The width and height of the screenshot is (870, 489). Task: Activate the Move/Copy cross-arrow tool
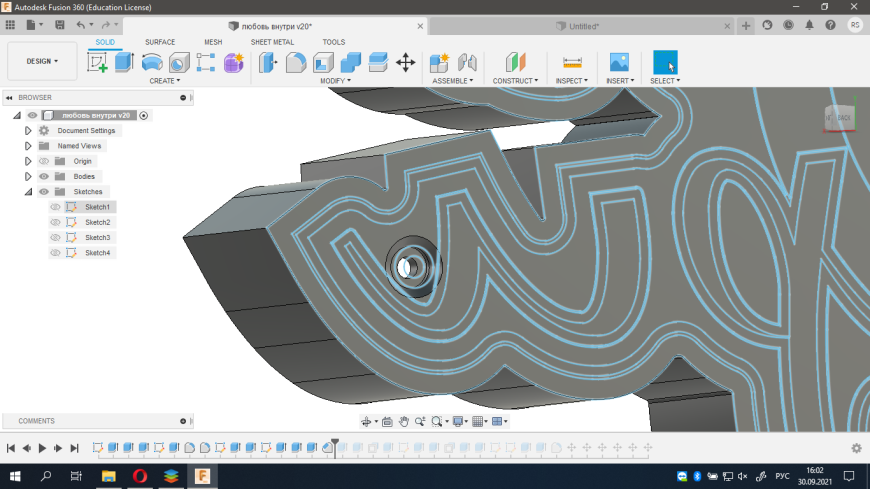coord(405,62)
